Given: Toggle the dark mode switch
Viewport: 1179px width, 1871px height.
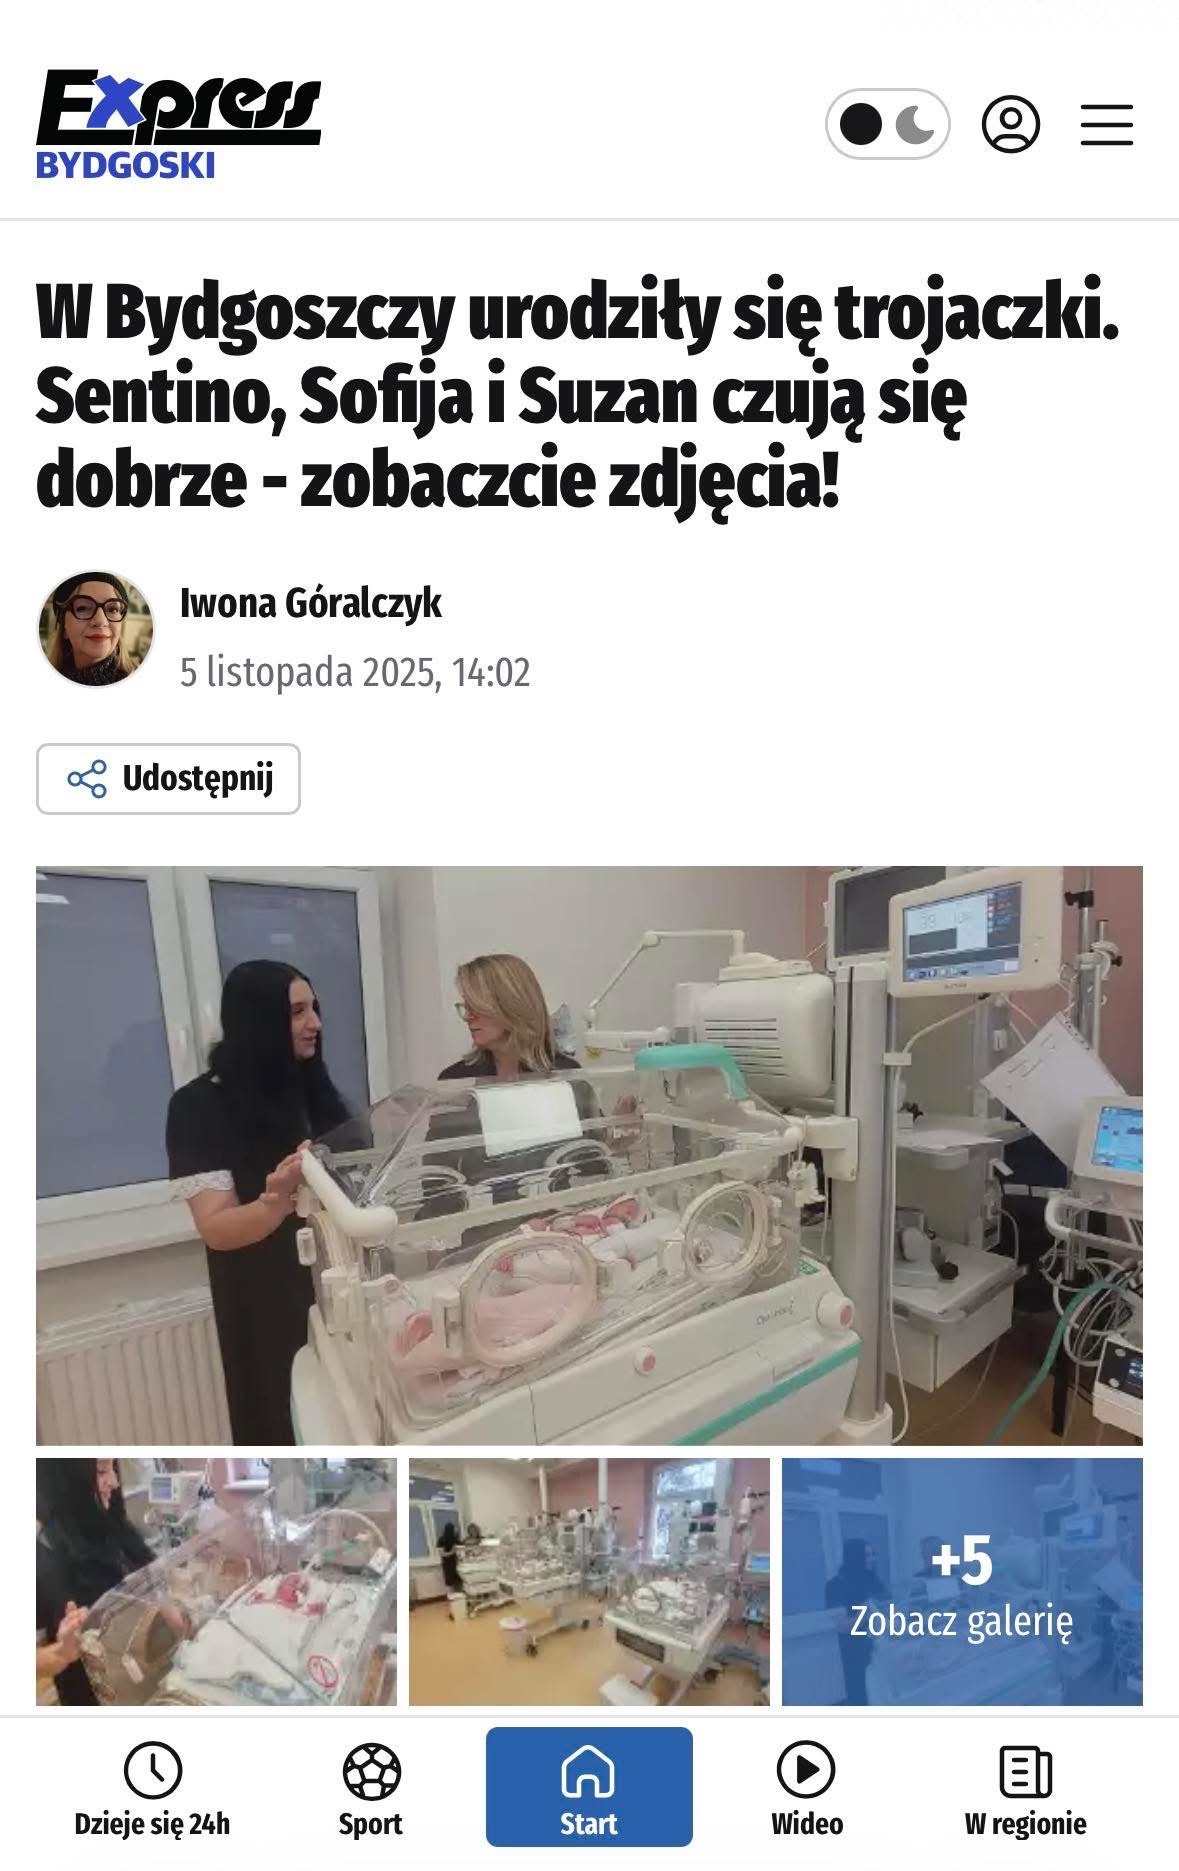Looking at the screenshot, I should click(x=887, y=125).
